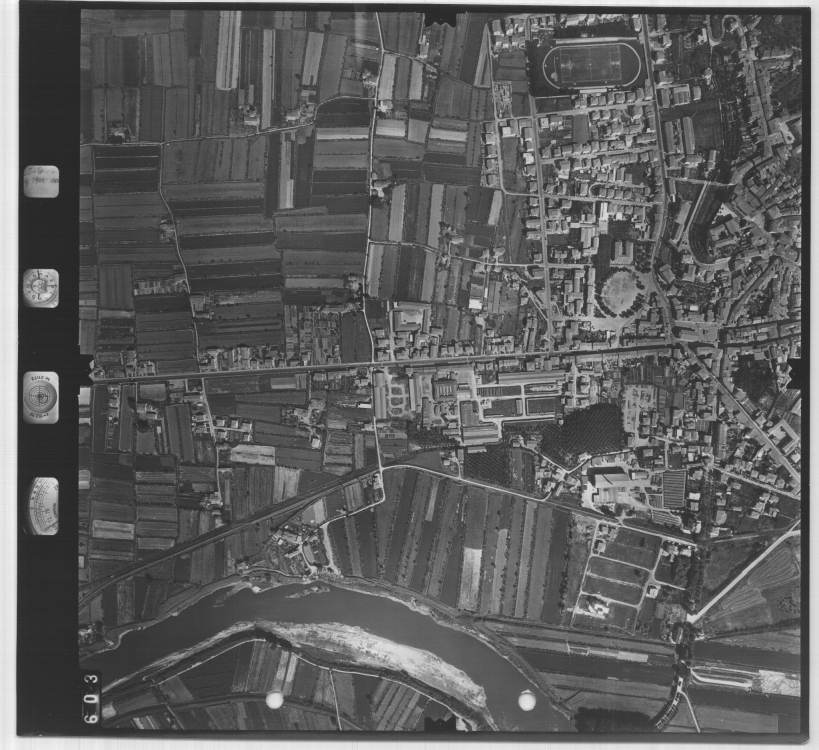This screenshot has width=819, height=750.
Task: Click the right white dot near the river
Action: coord(527,701)
